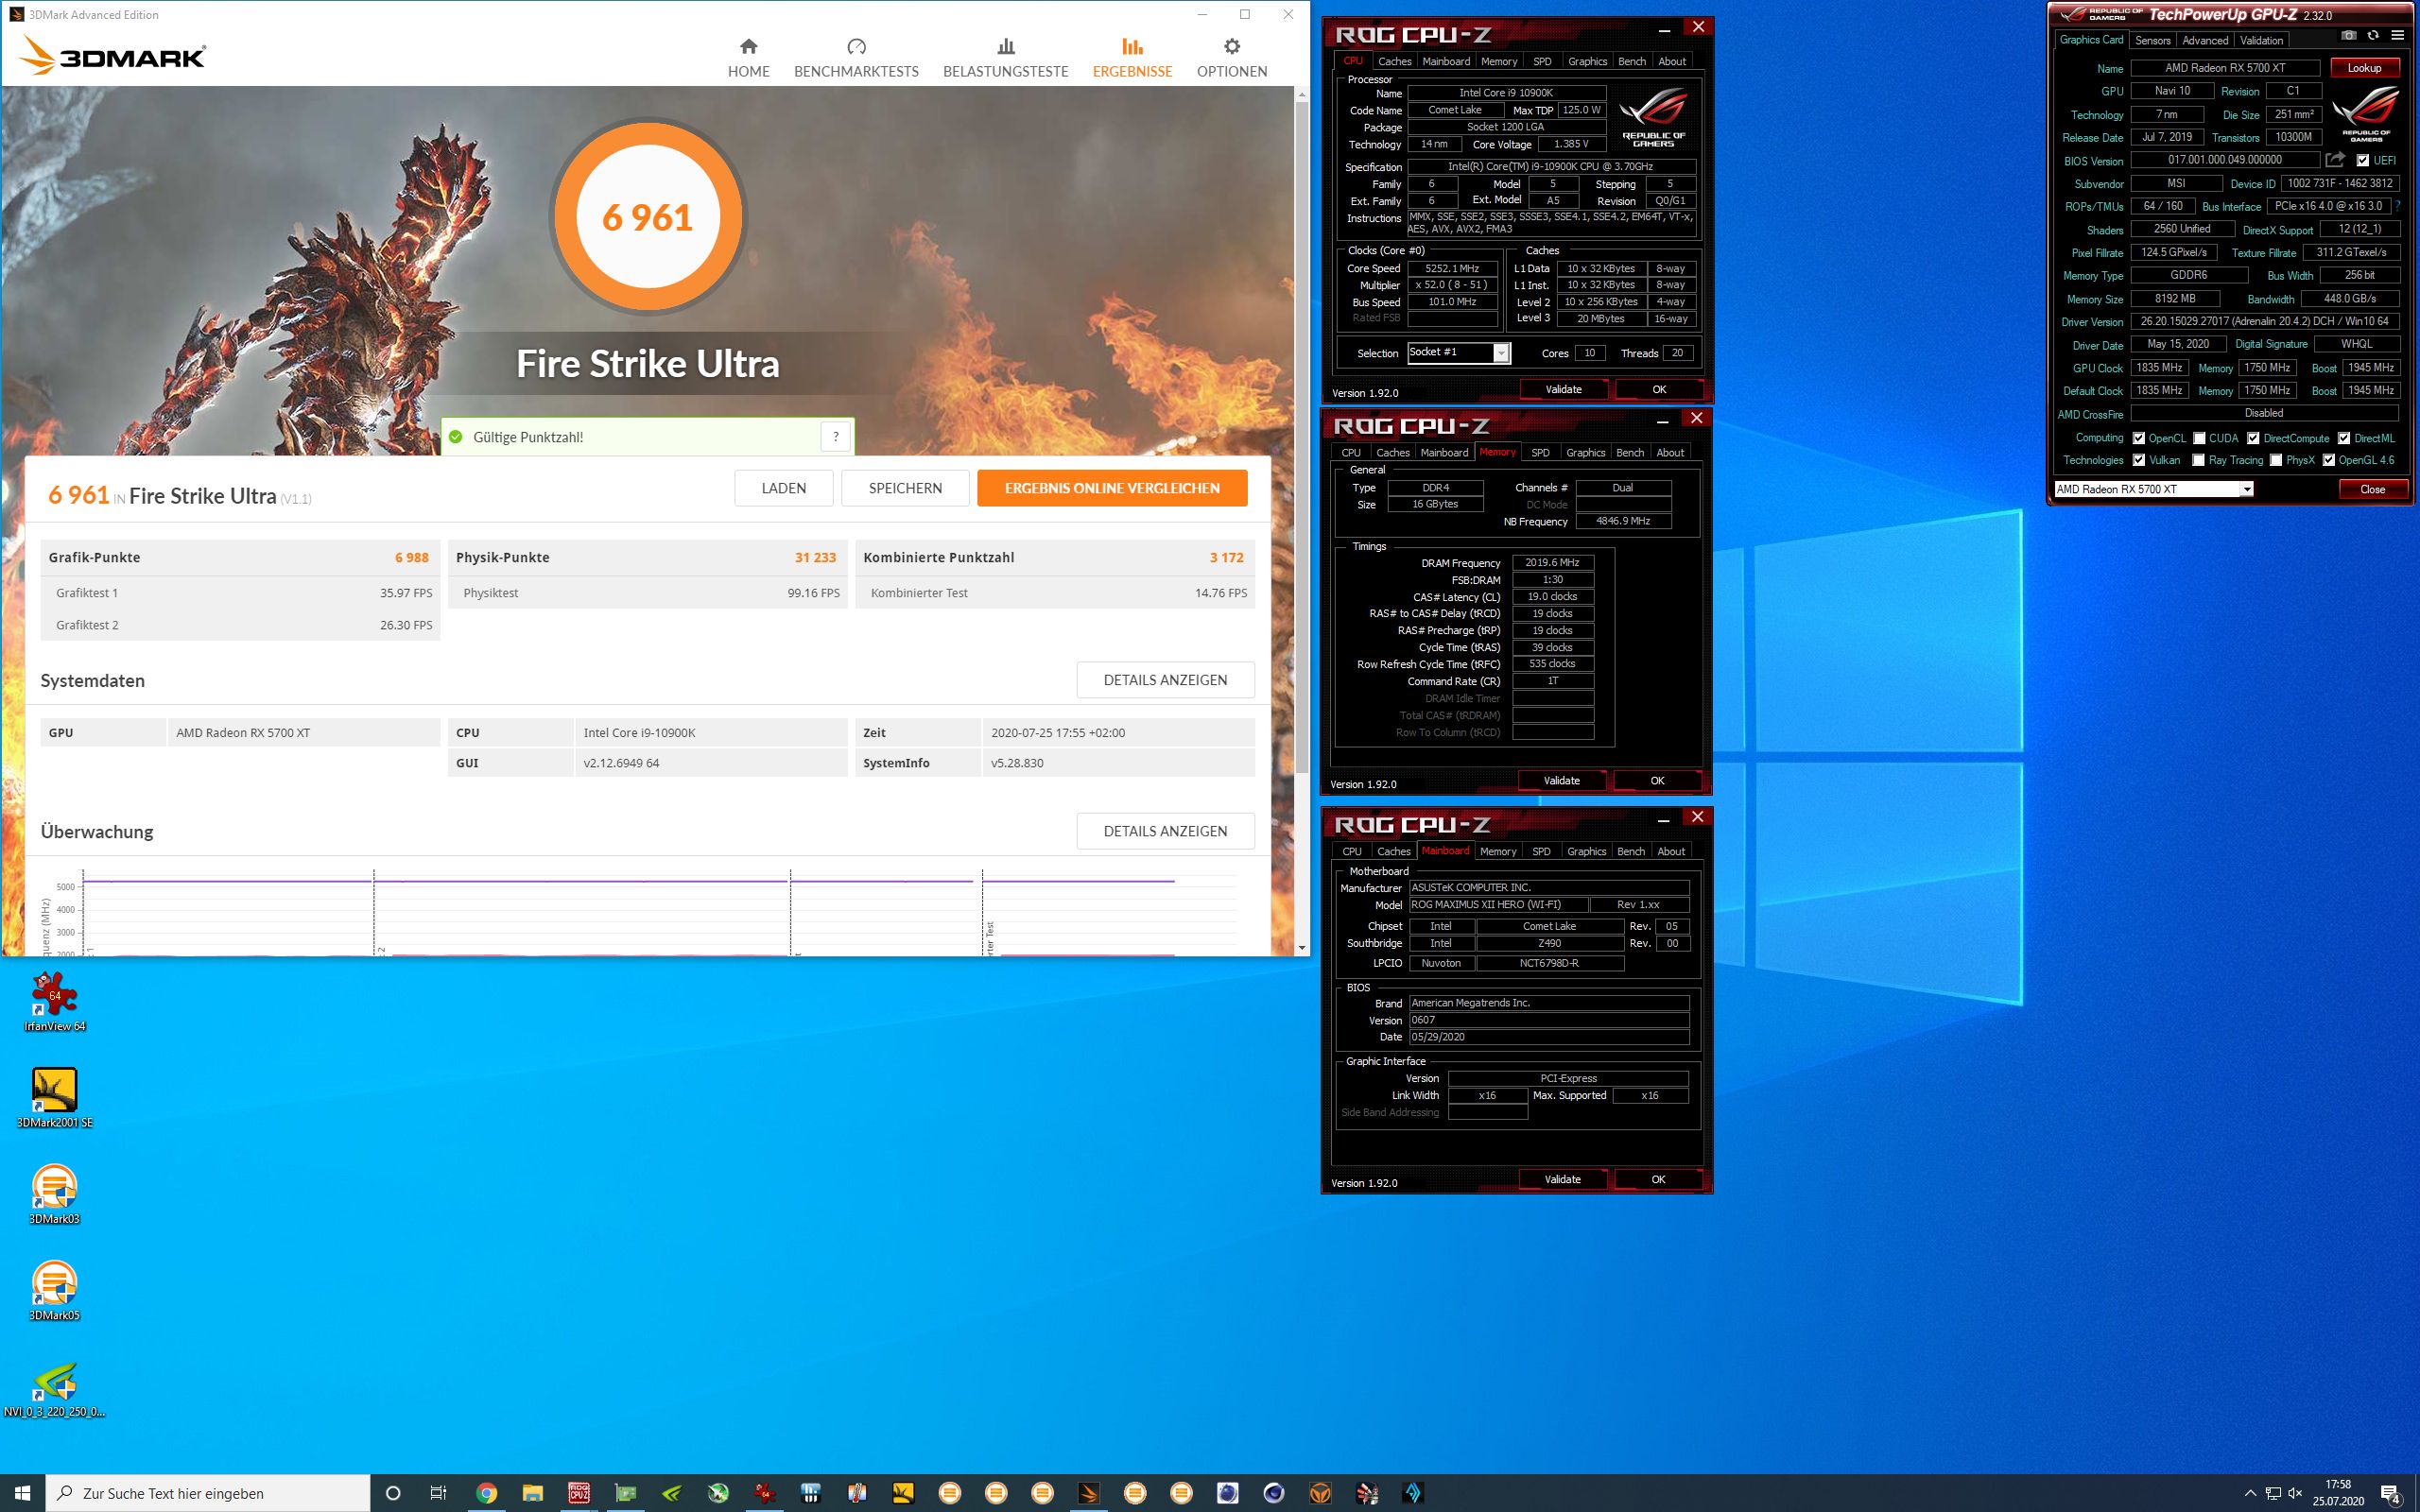2420x1512 pixels.
Task: Toggle the UEFI checkbox in GPU-Z
Action: [x=2362, y=160]
